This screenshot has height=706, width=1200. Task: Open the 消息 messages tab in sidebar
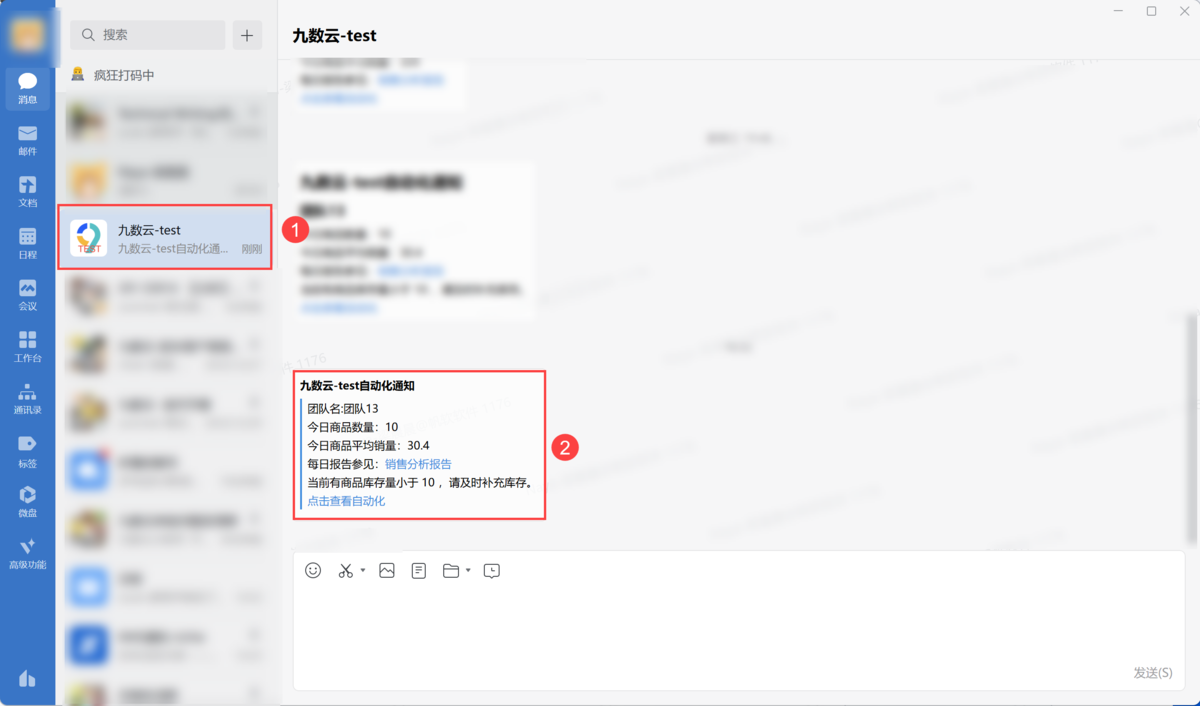tap(27, 88)
